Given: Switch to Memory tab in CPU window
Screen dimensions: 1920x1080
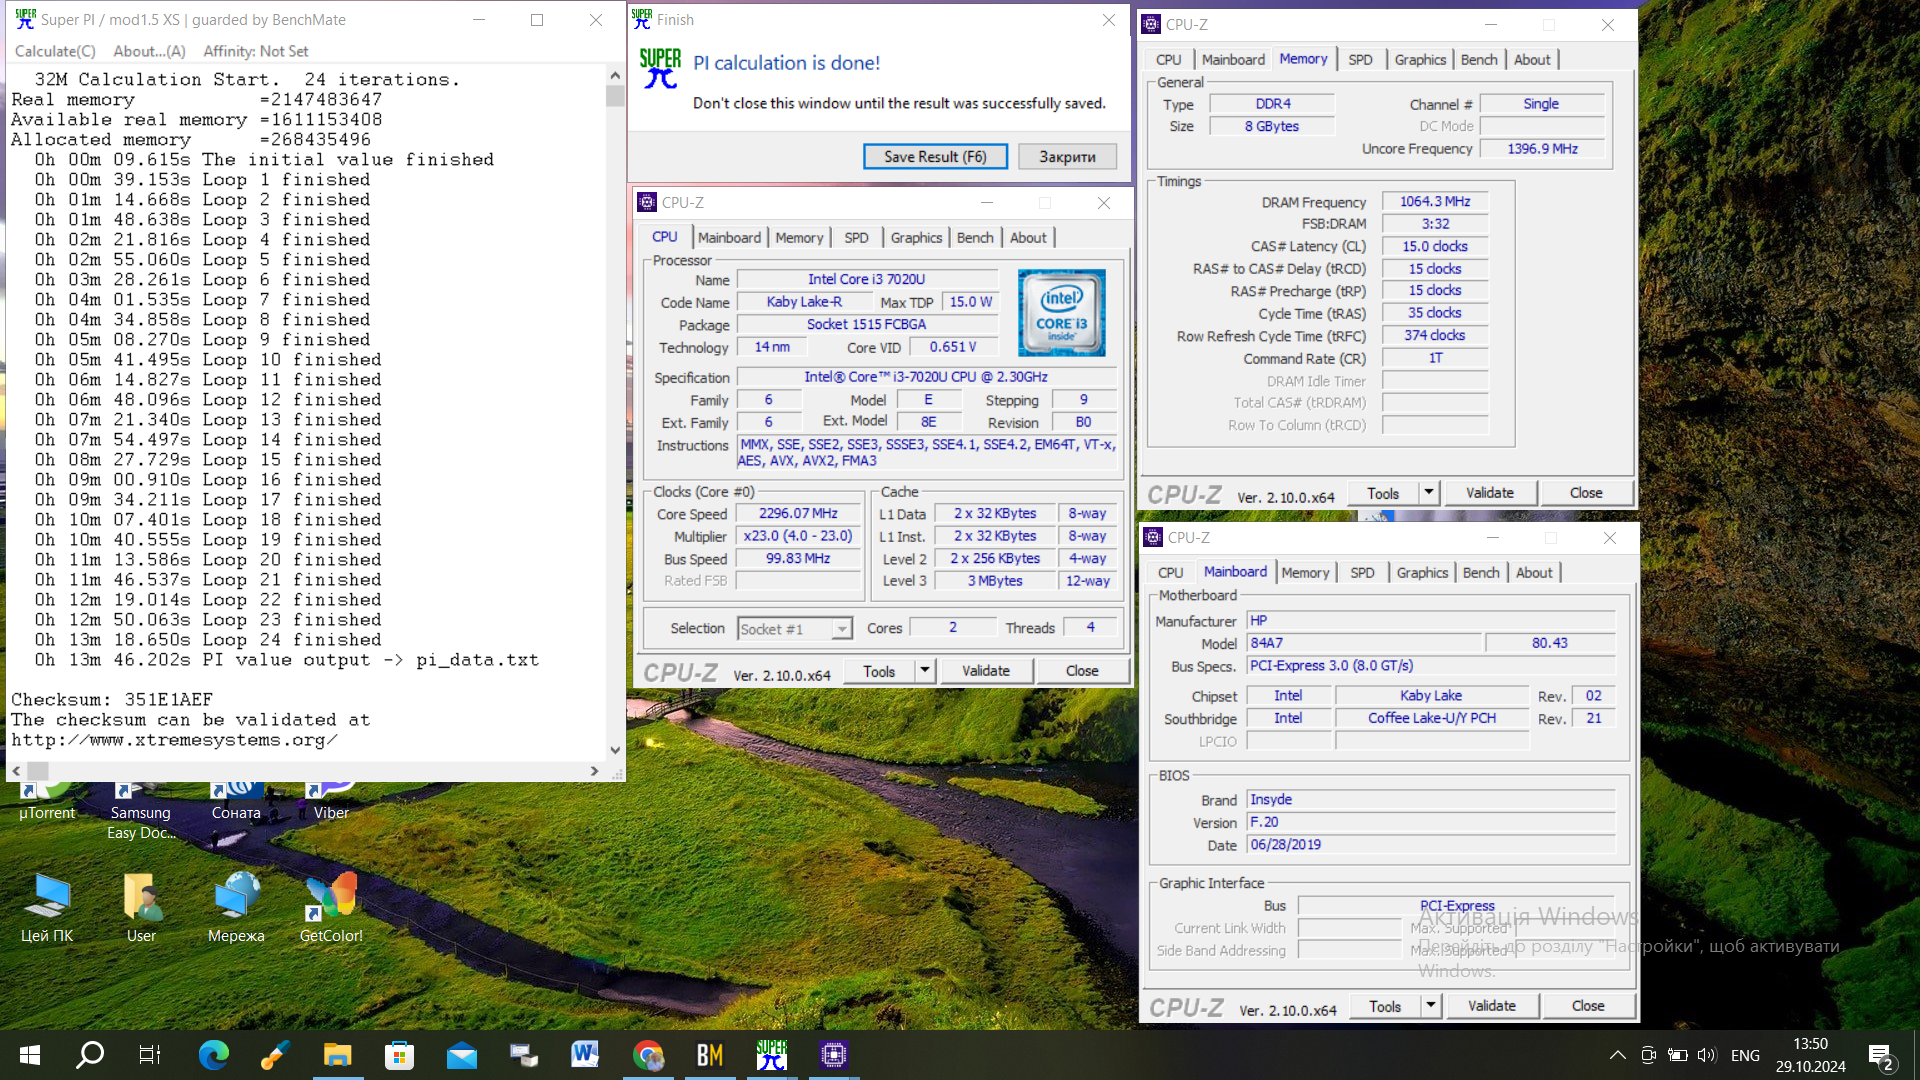Looking at the screenshot, I should (799, 237).
